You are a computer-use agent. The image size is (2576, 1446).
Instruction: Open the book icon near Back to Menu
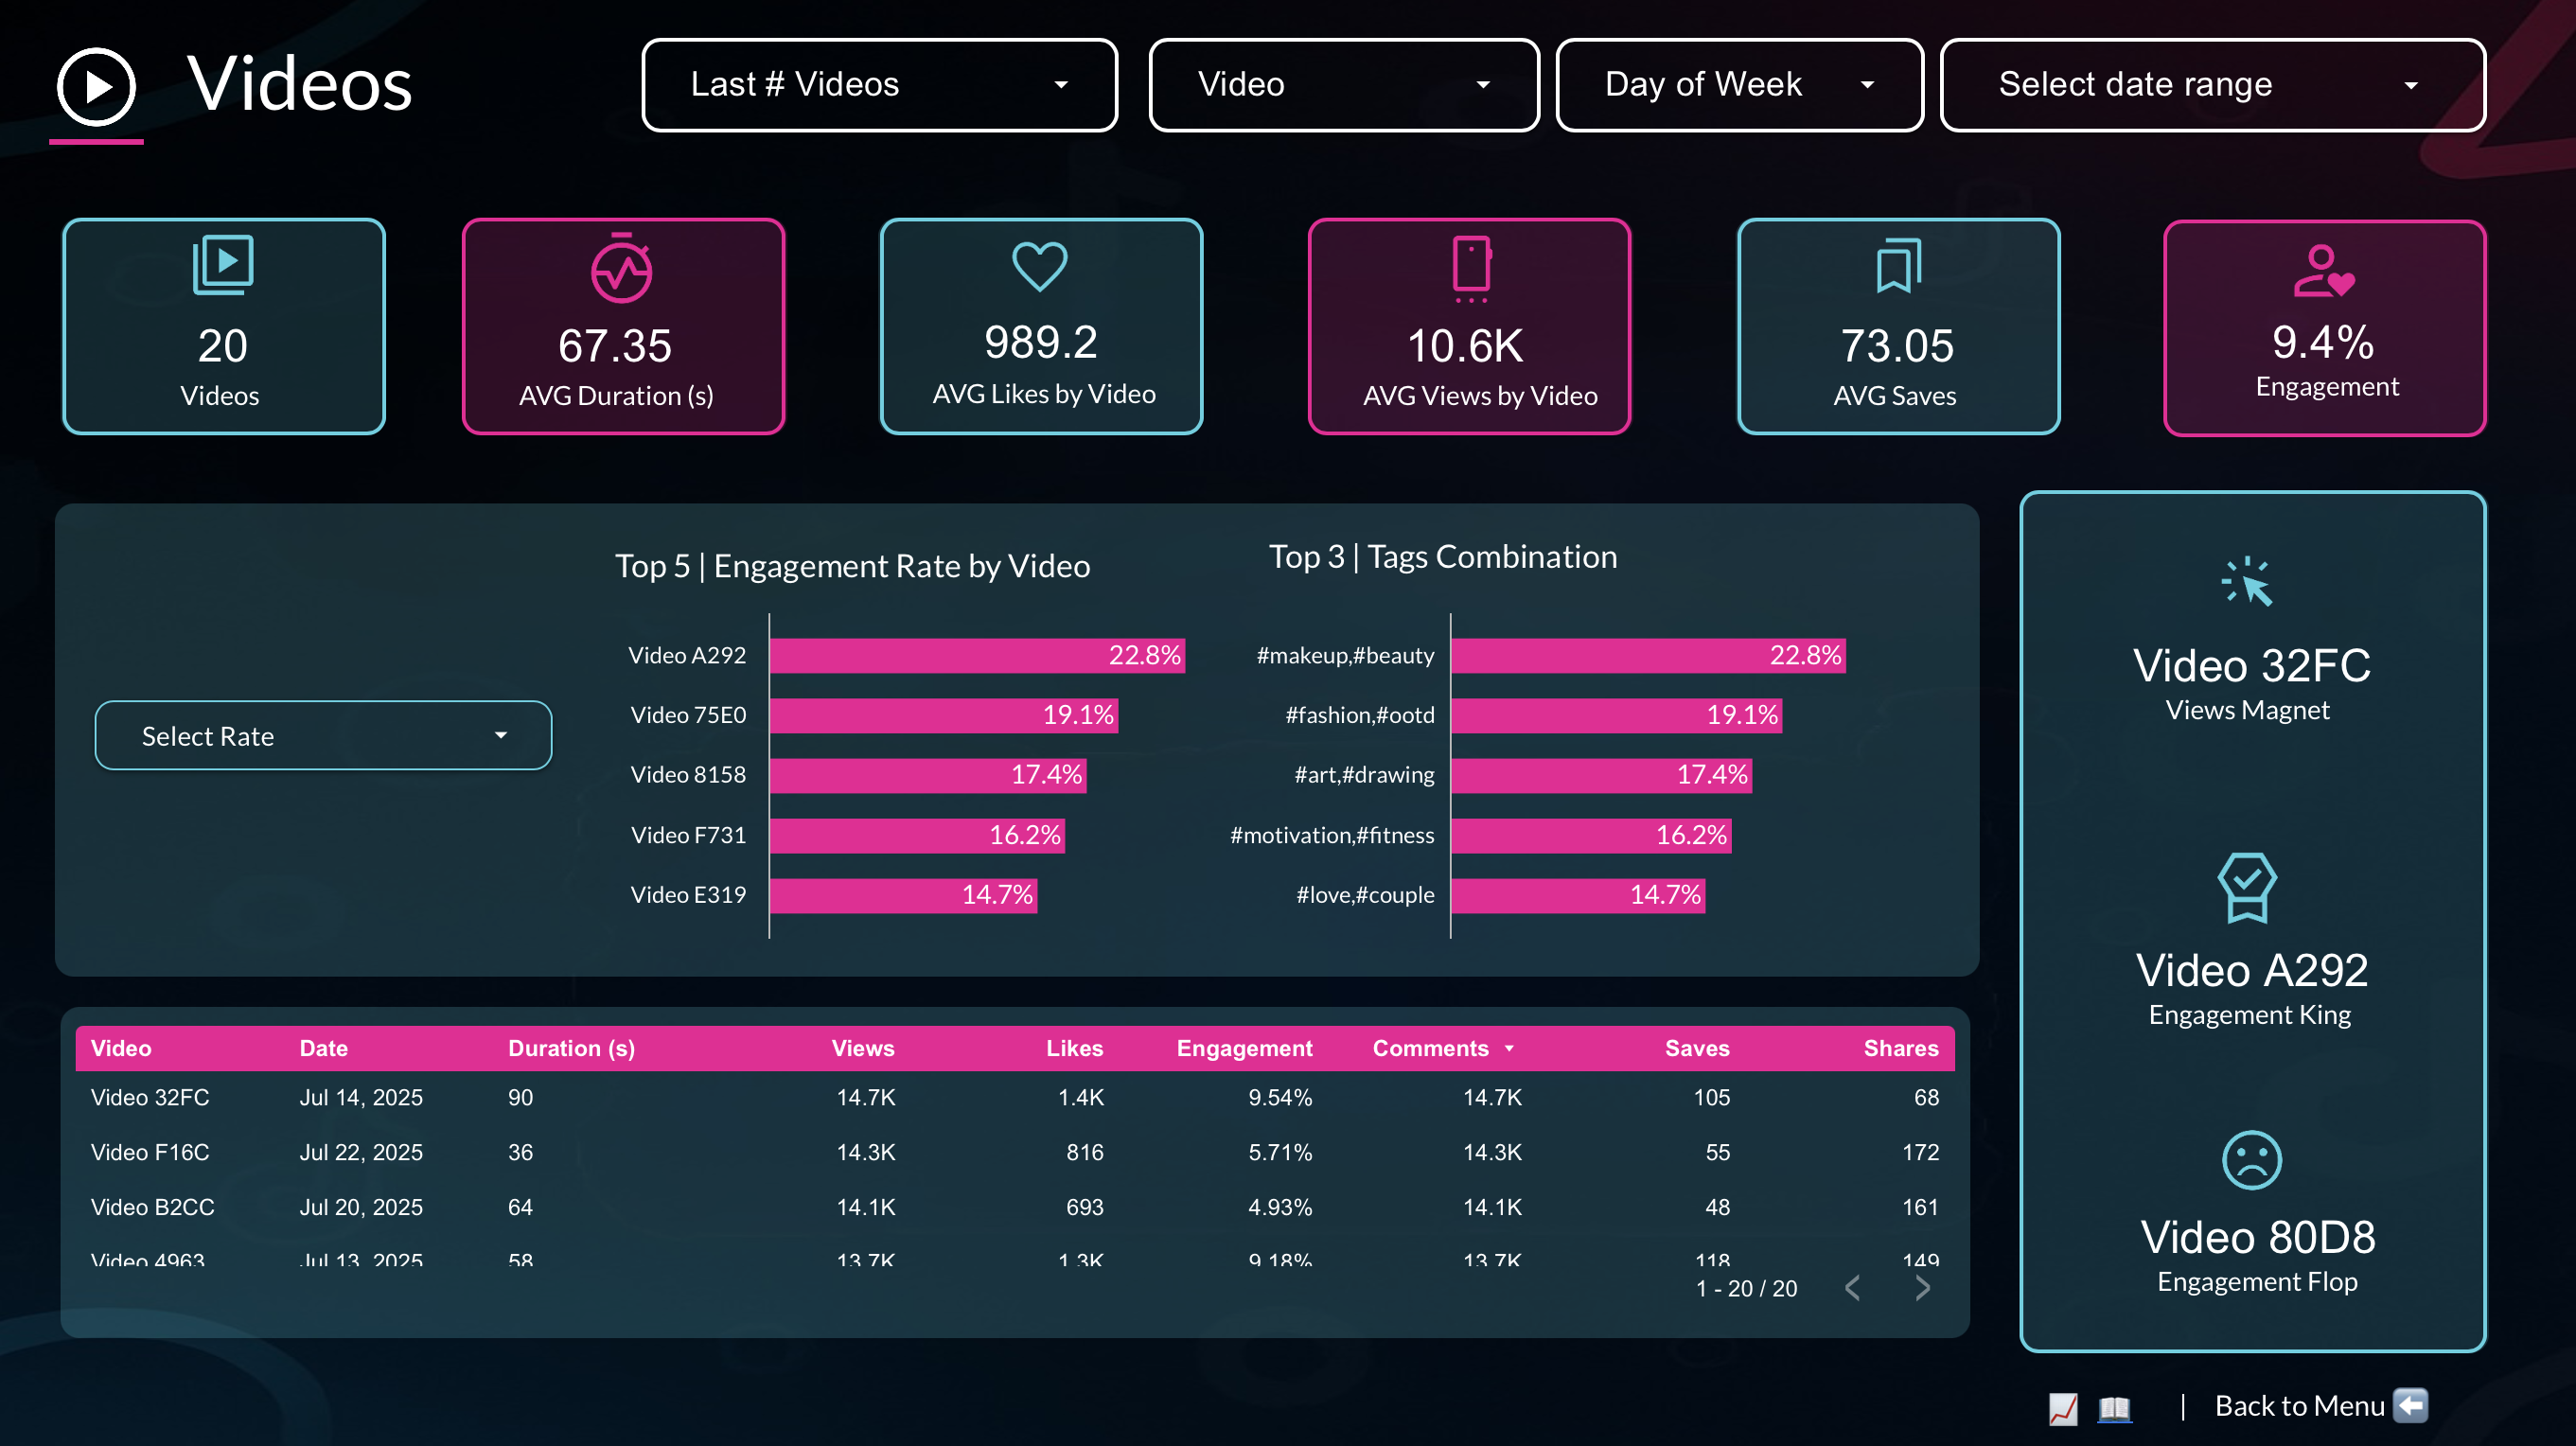pyautogui.click(x=2114, y=1408)
